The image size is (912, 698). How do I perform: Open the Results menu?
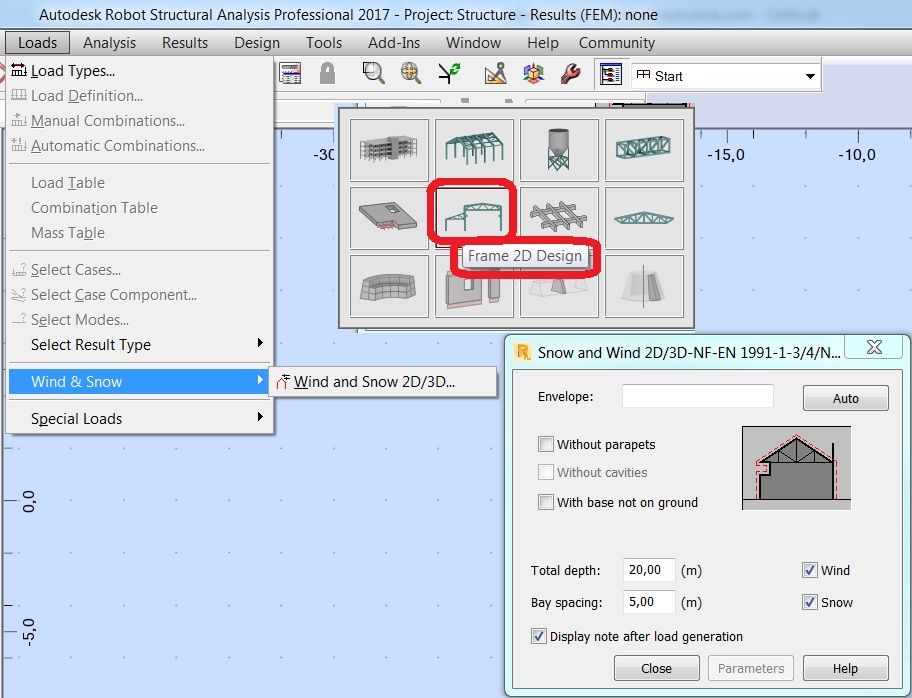185,42
